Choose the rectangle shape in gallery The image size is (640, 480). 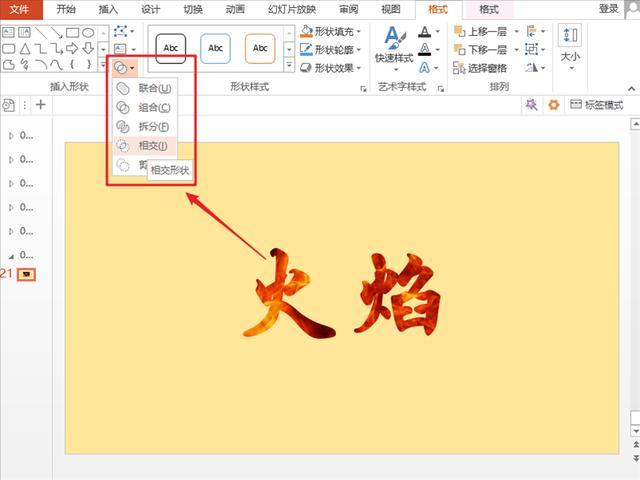[x=72, y=32]
